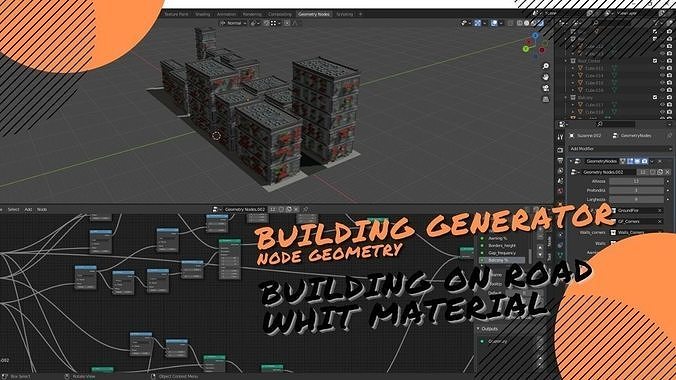Unlink node group in node editor header
This screenshot has width=676, height=380.
tap(296, 209)
